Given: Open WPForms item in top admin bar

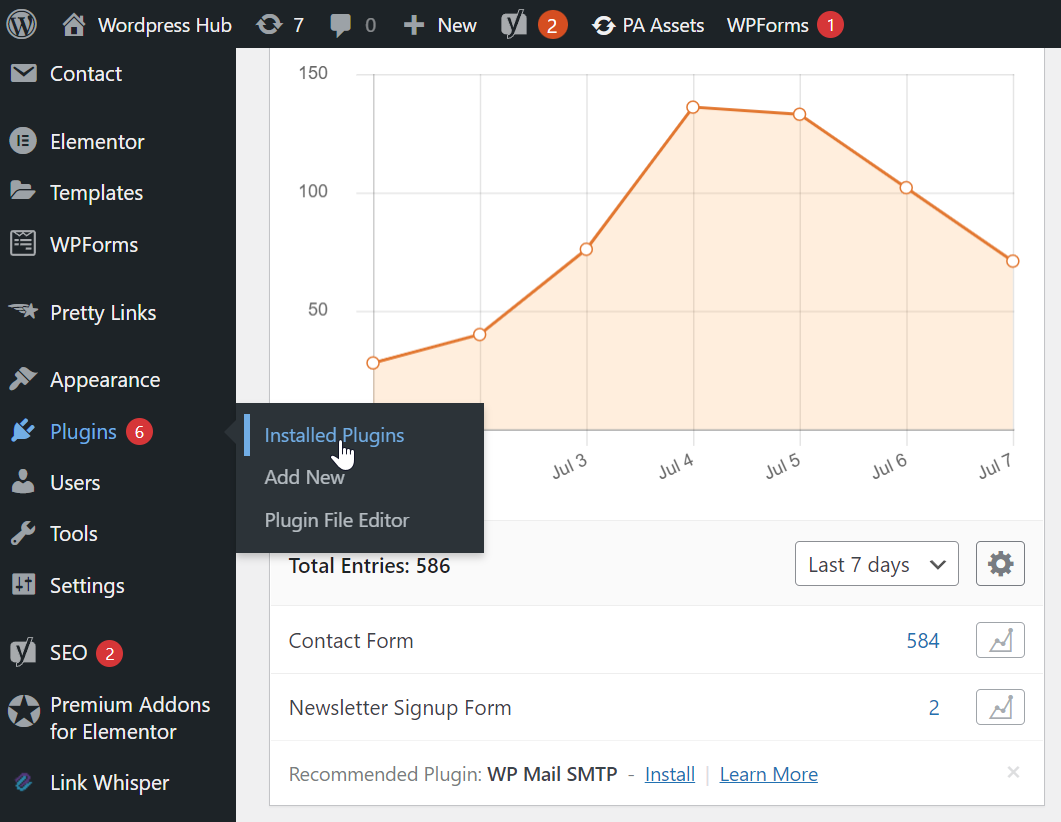Looking at the screenshot, I should [x=768, y=25].
